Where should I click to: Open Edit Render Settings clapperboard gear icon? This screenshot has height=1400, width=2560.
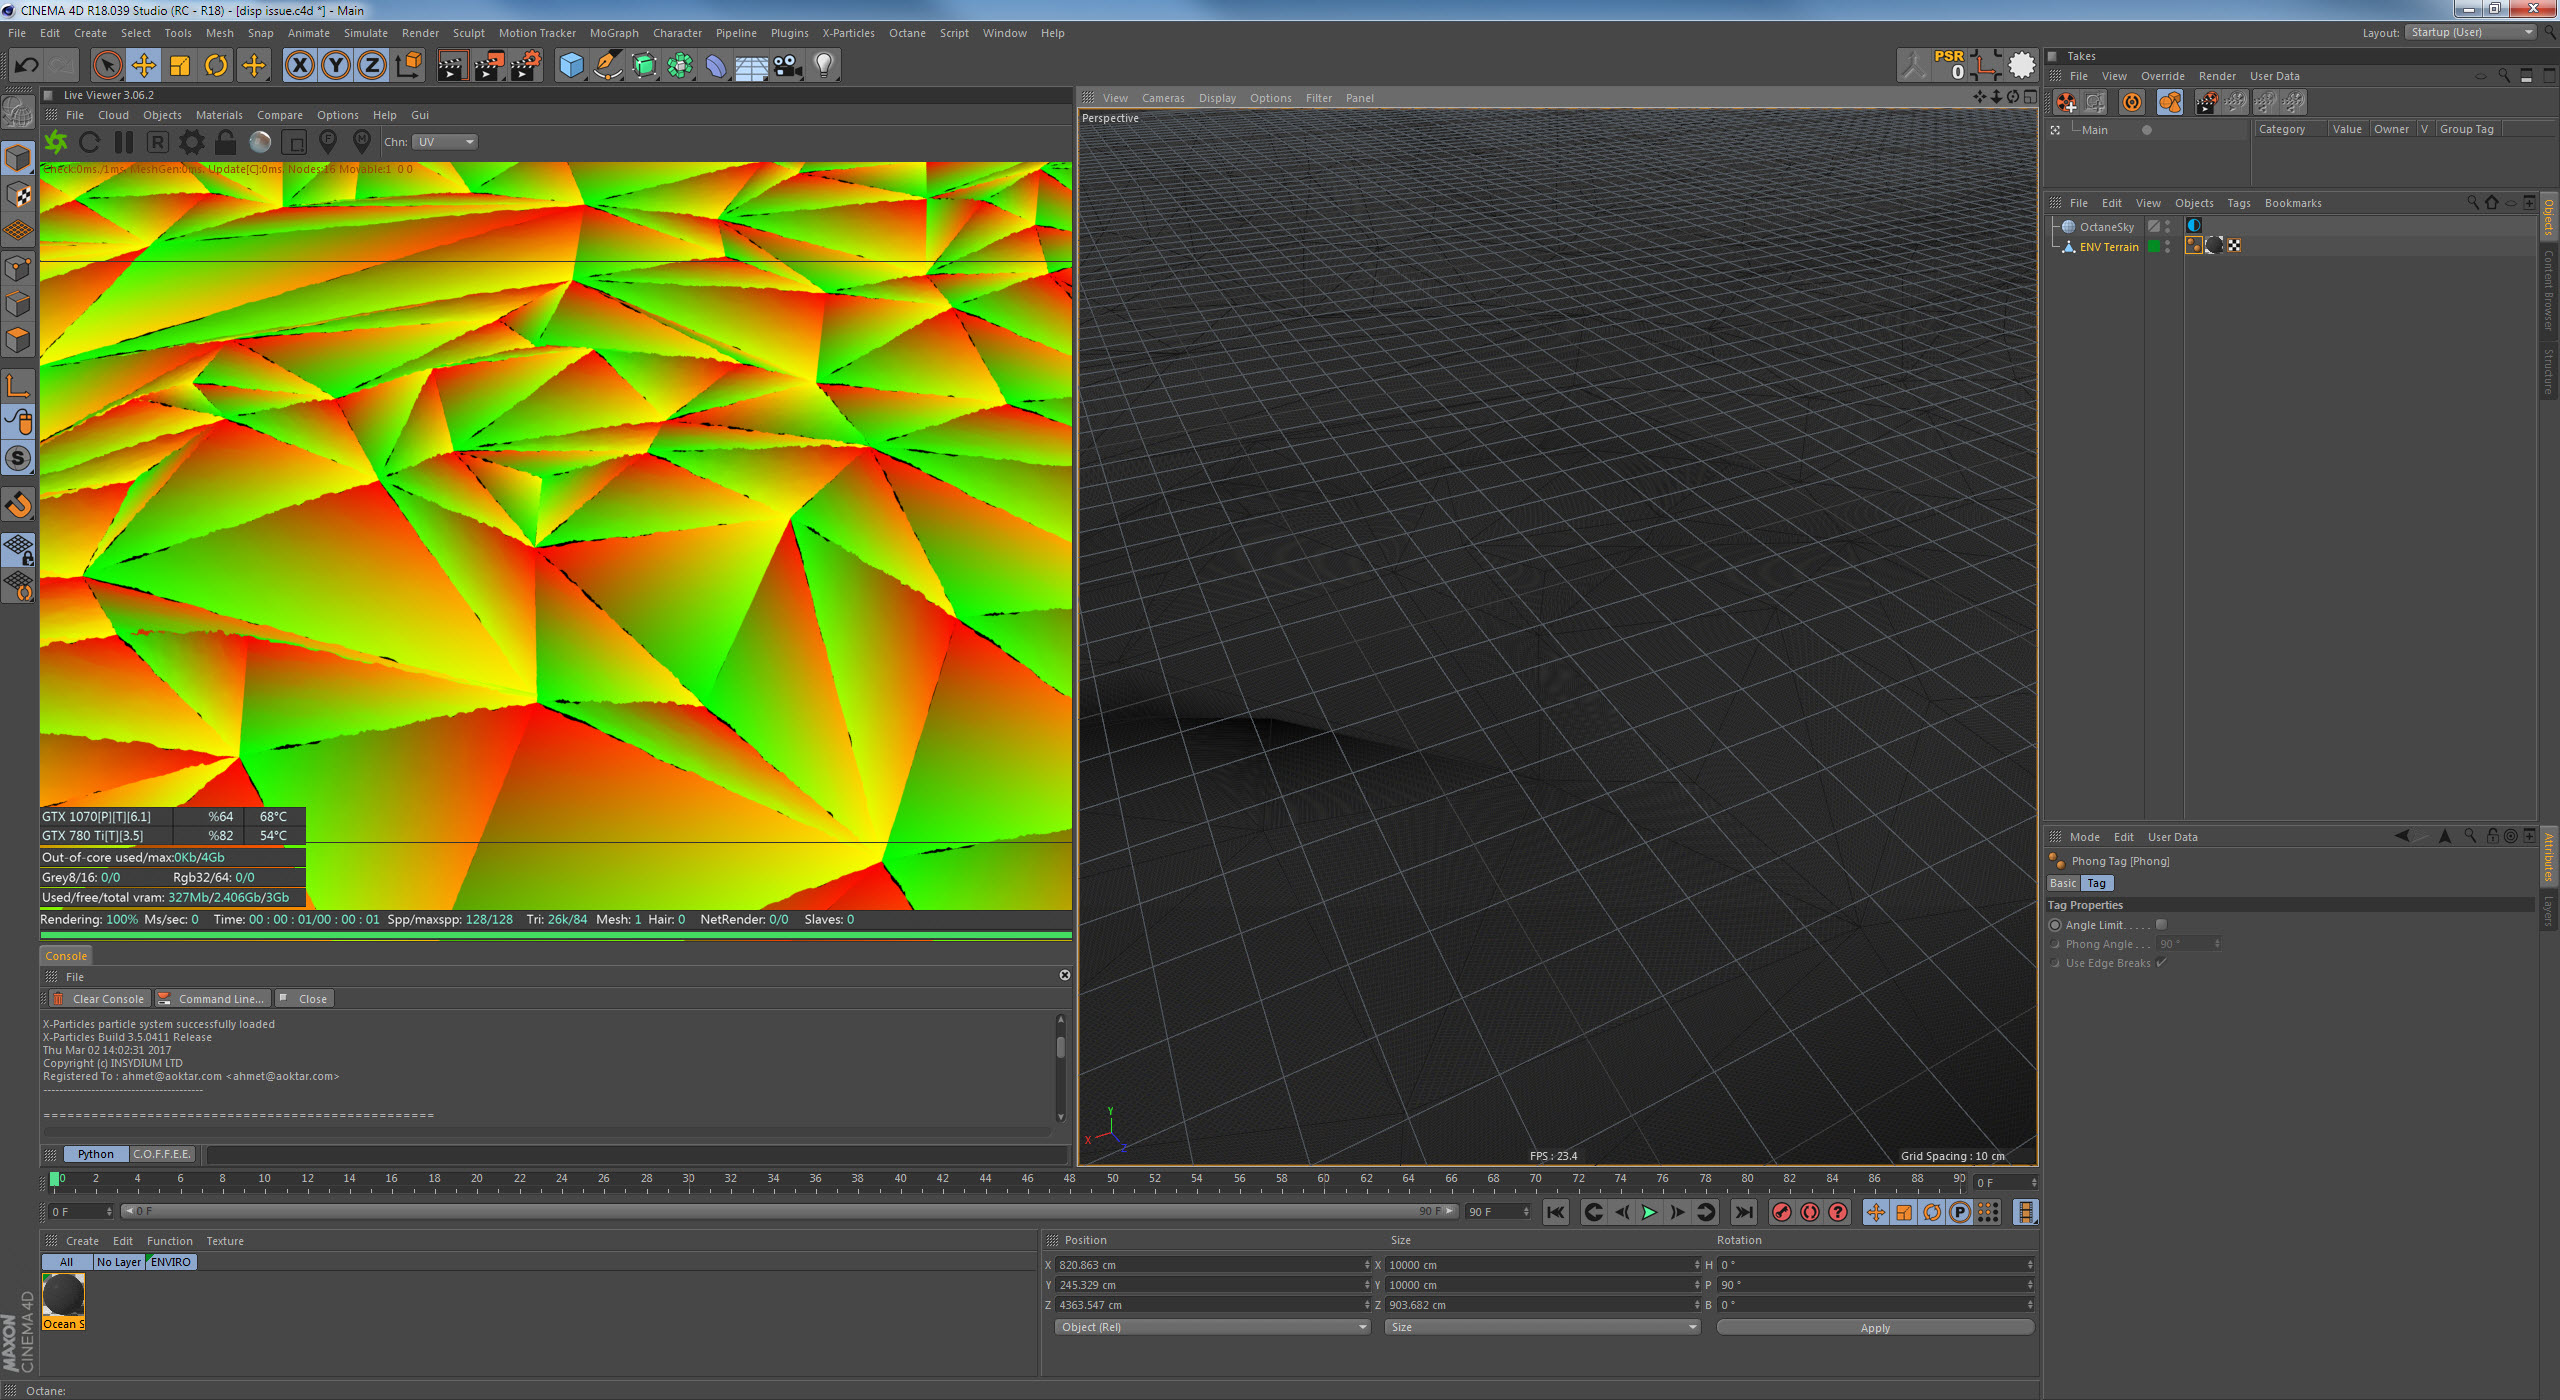click(526, 66)
